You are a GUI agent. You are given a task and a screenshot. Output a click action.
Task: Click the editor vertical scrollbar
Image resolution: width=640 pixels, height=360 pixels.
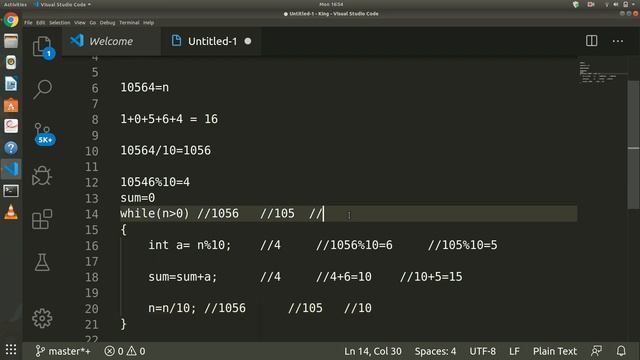pyautogui.click(x=633, y=145)
